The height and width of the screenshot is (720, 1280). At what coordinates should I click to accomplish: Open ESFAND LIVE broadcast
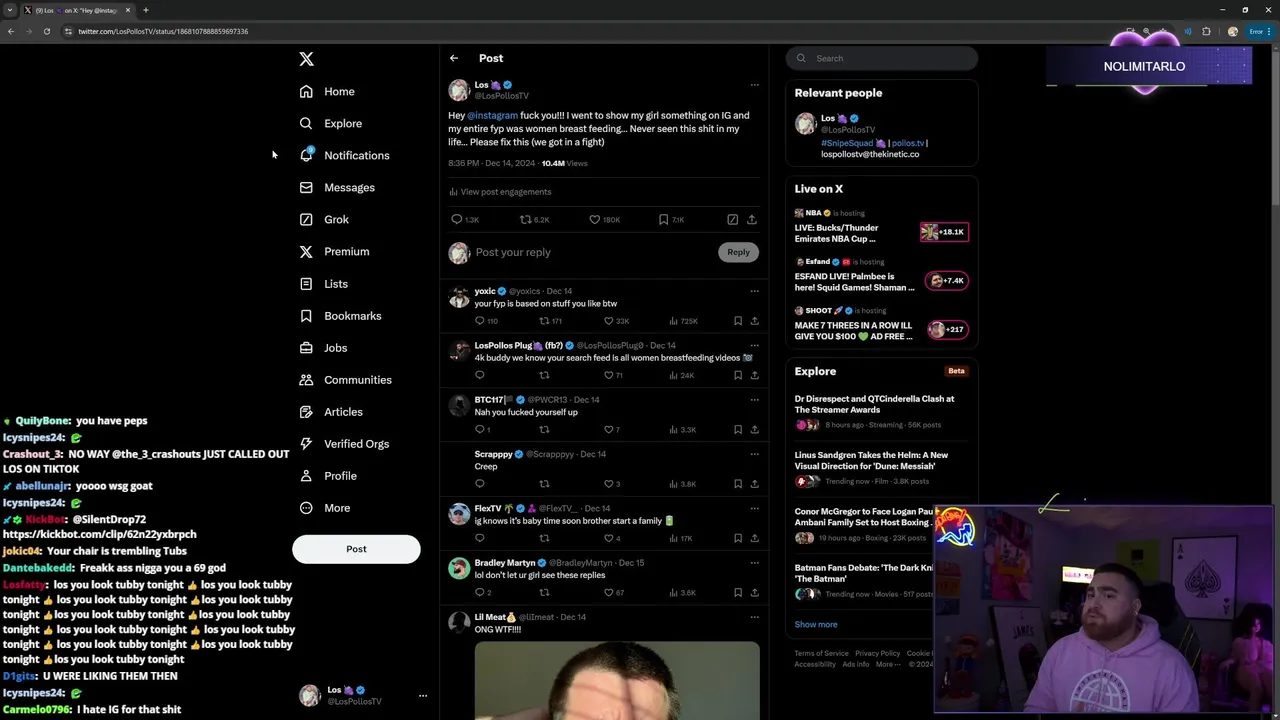881,276
